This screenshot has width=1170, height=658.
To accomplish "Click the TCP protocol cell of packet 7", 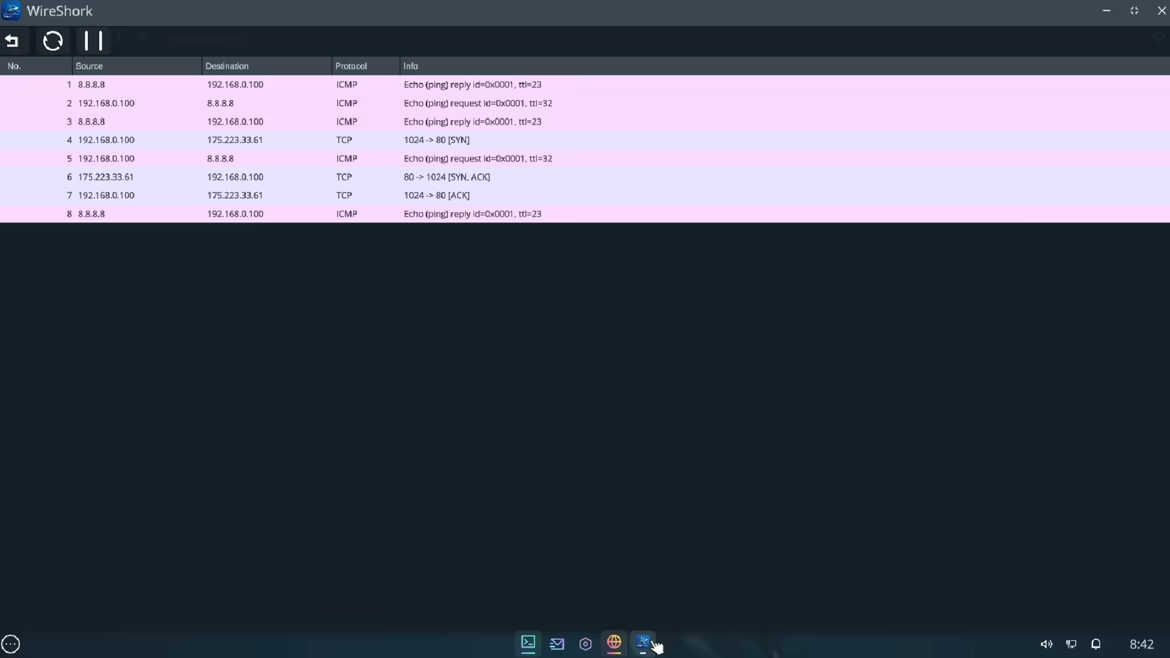I will [x=343, y=195].
